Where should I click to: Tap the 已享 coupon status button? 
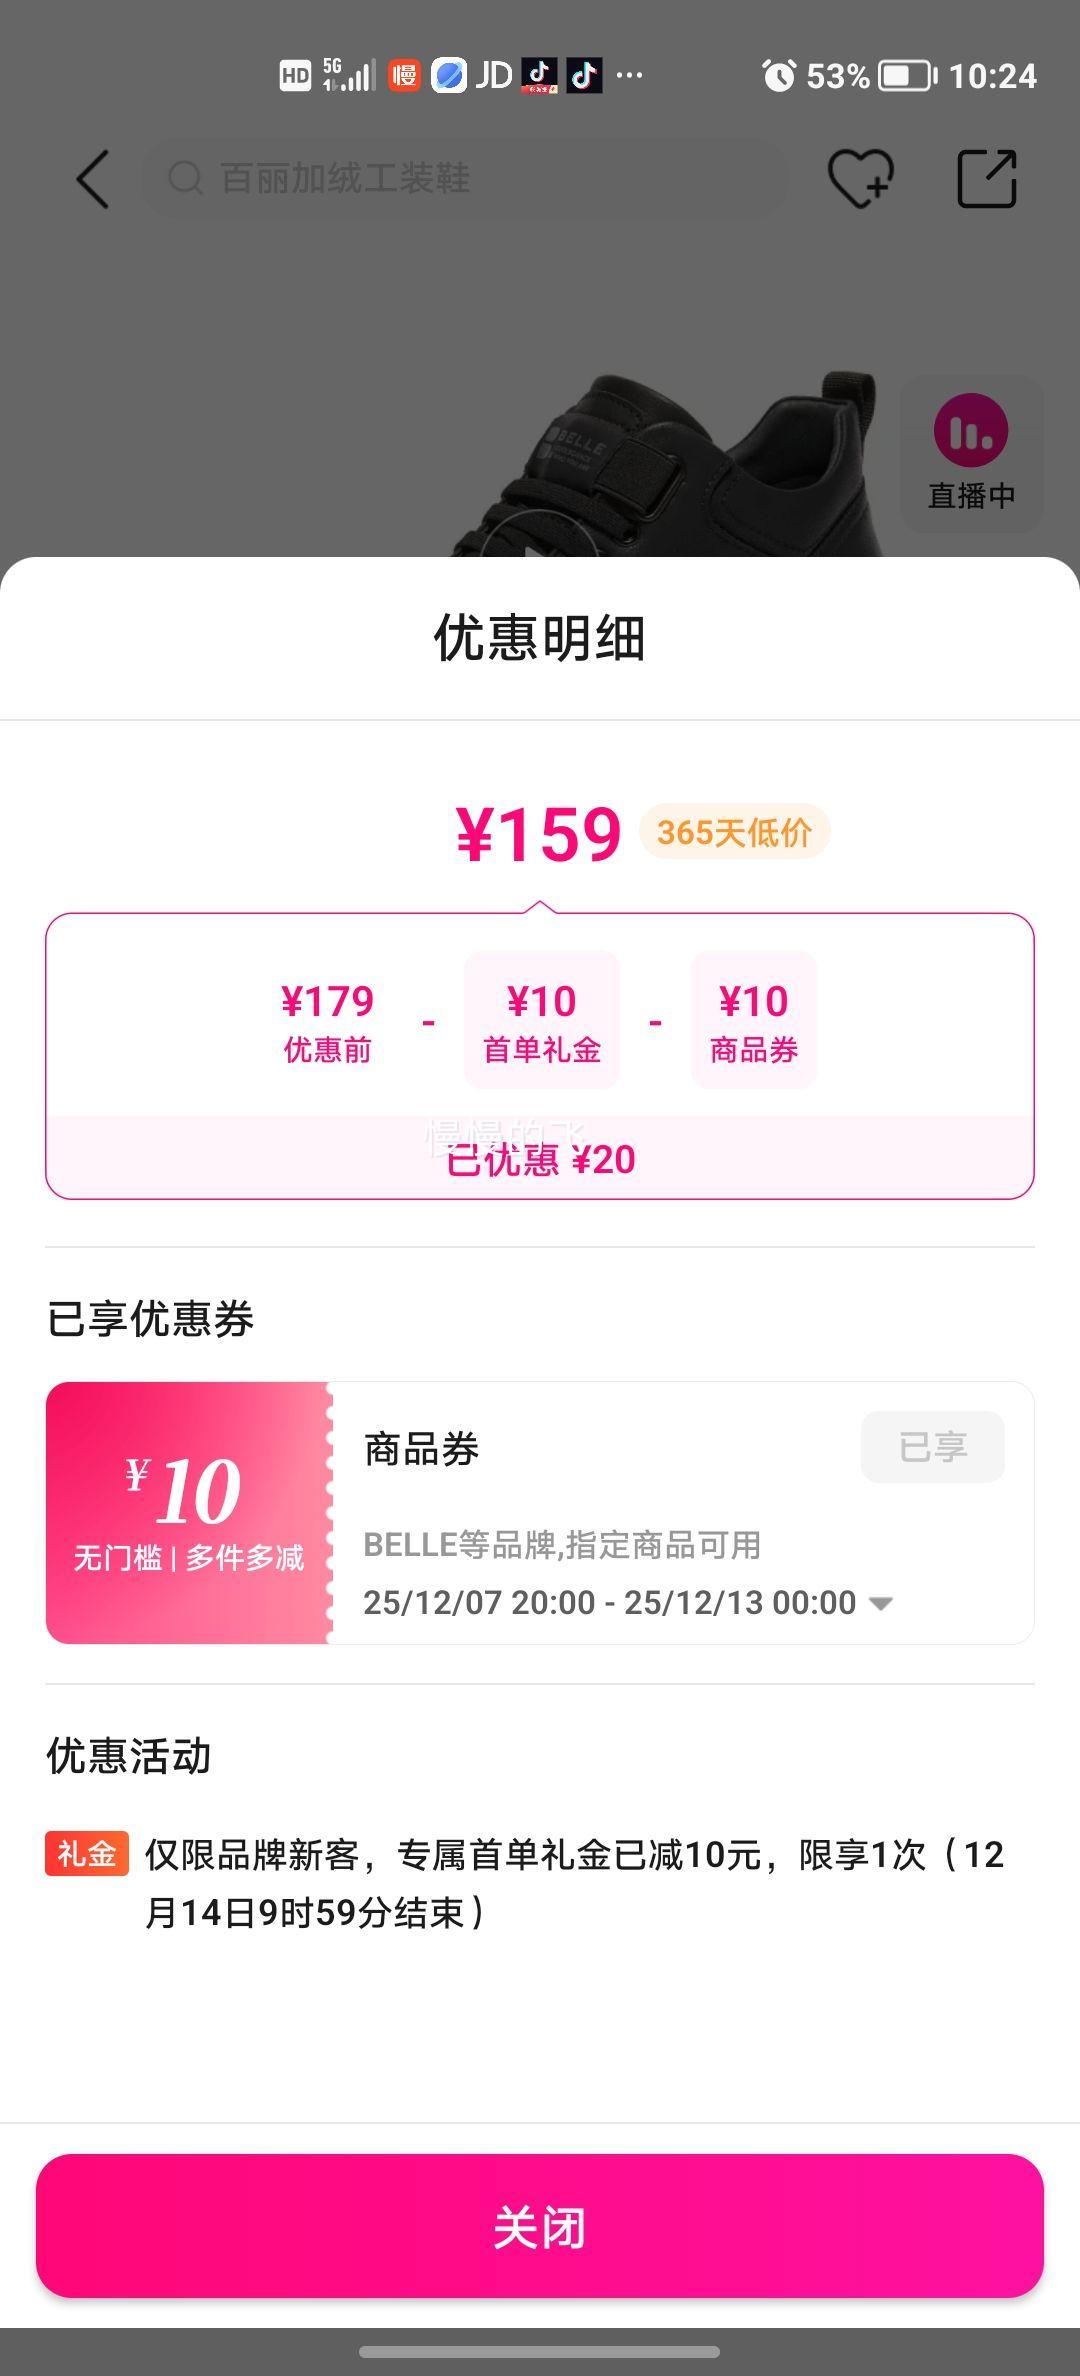pos(932,1447)
